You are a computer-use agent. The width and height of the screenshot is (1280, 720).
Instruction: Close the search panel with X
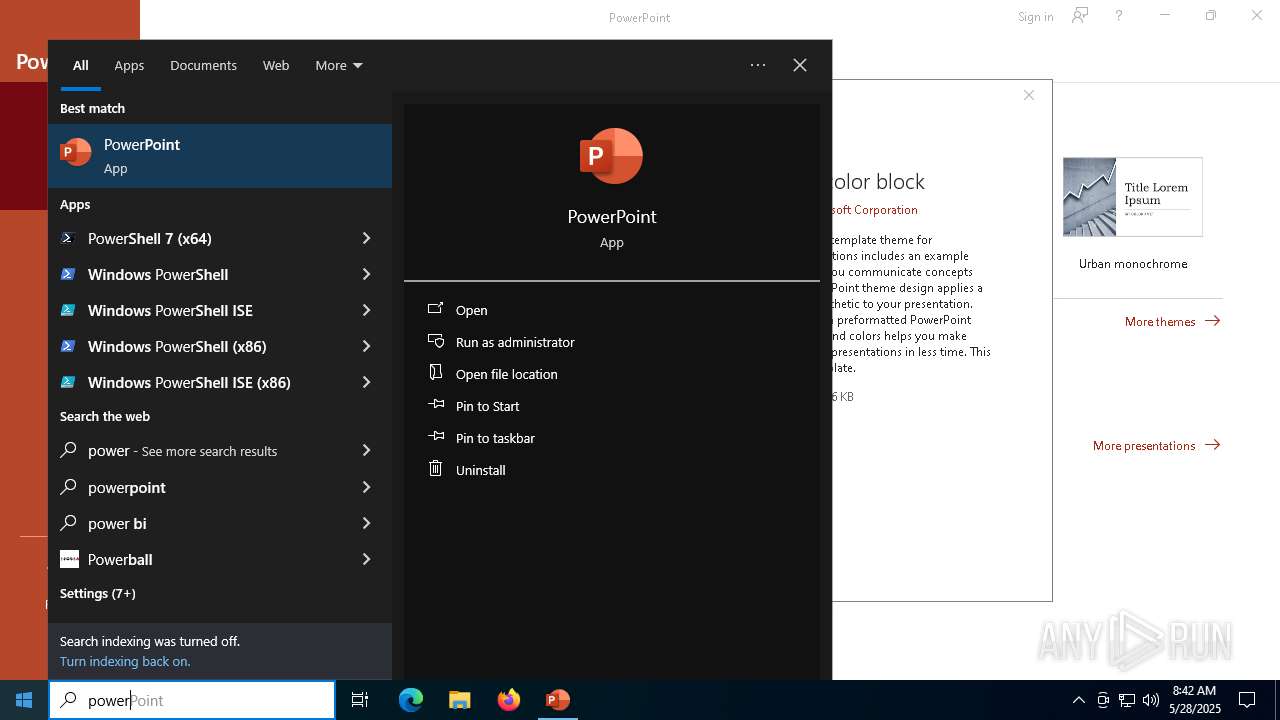coord(800,65)
